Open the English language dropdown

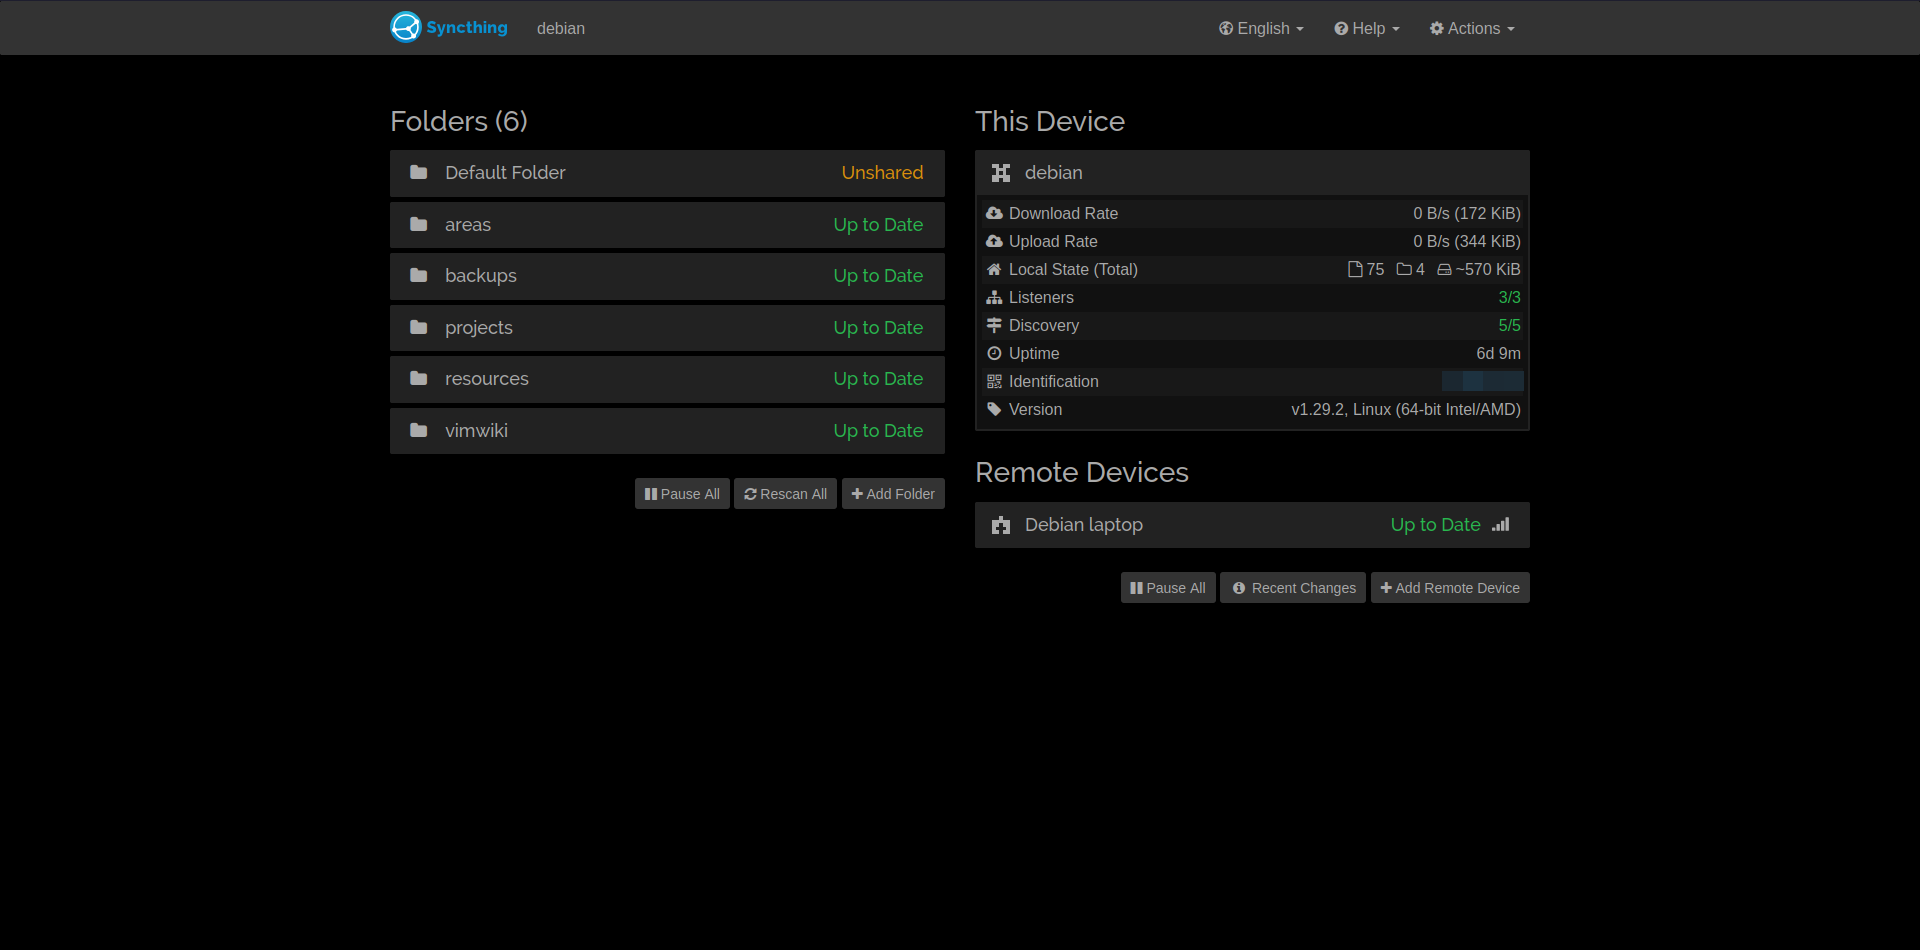coord(1261,28)
